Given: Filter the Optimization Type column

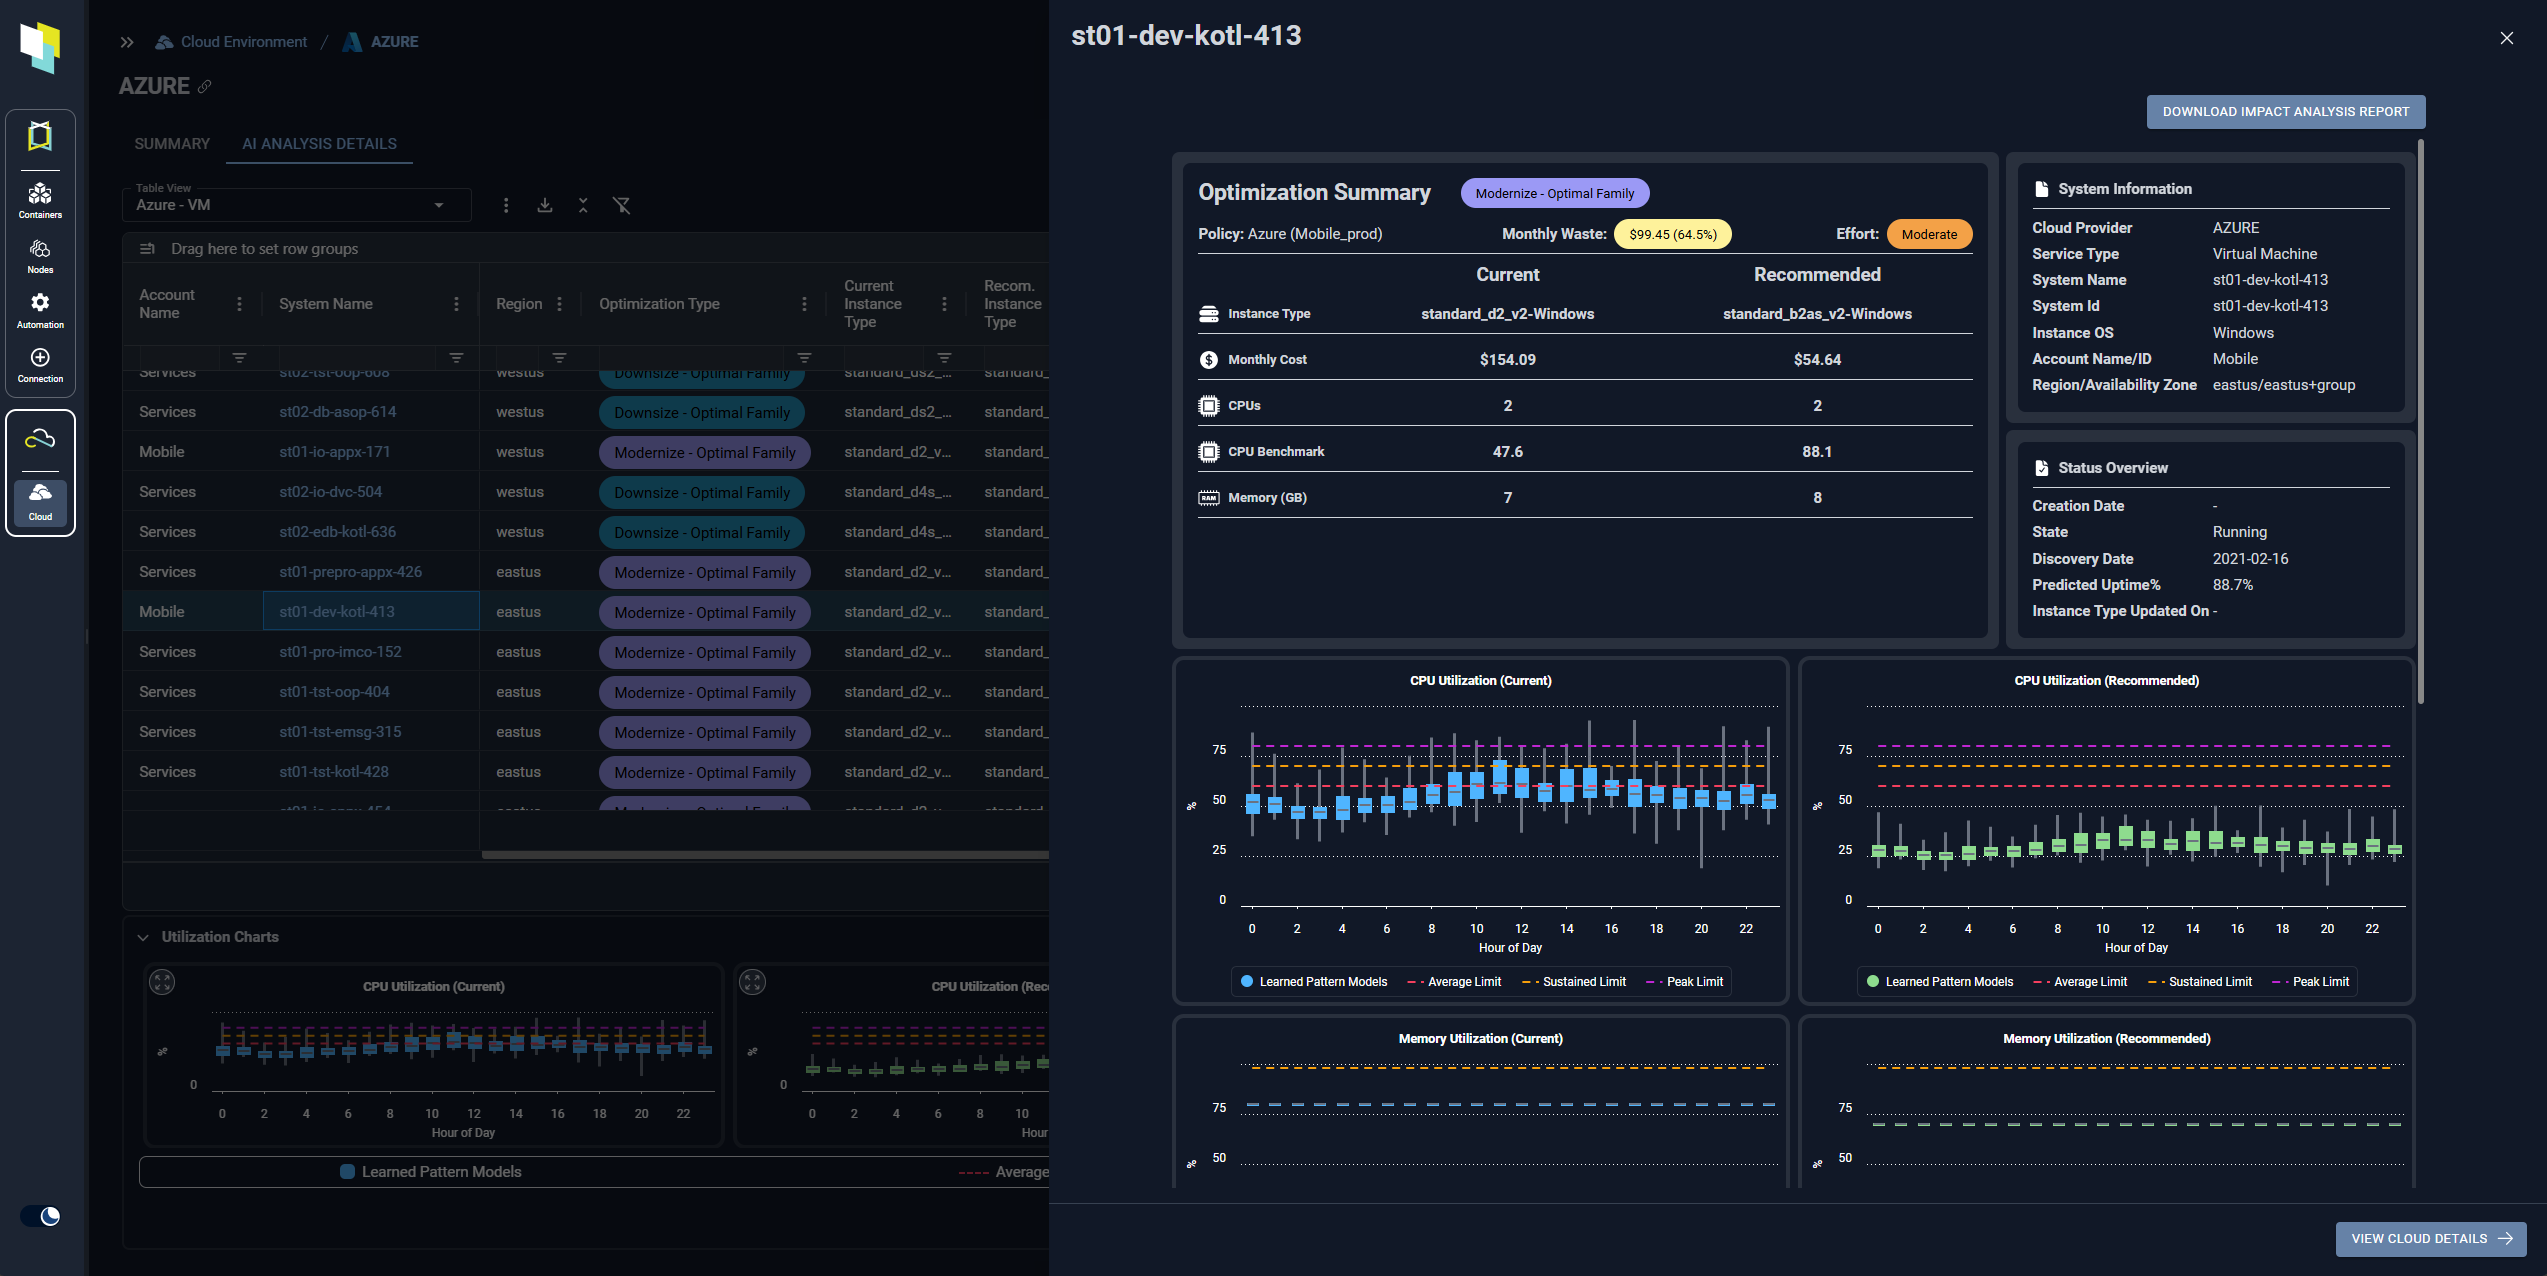Looking at the screenshot, I should click(x=804, y=358).
